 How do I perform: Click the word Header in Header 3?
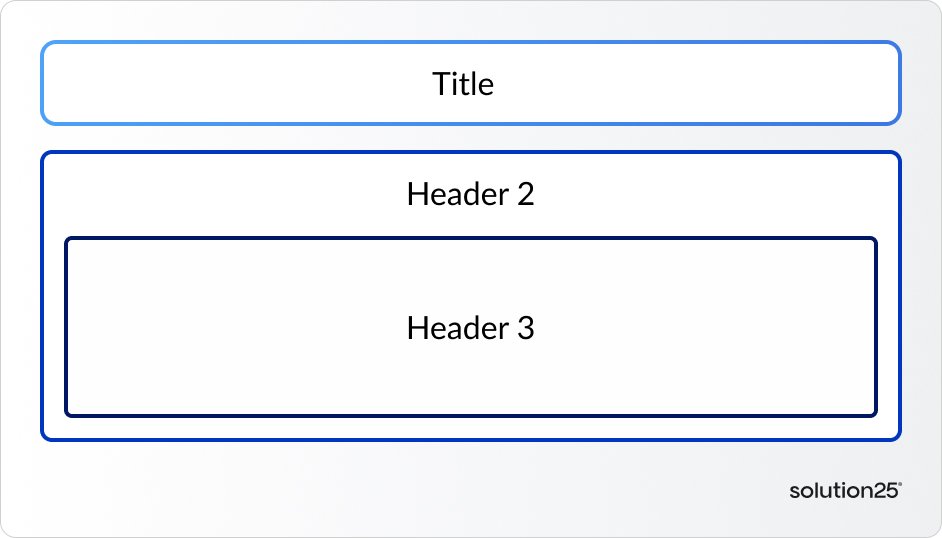[455, 328]
